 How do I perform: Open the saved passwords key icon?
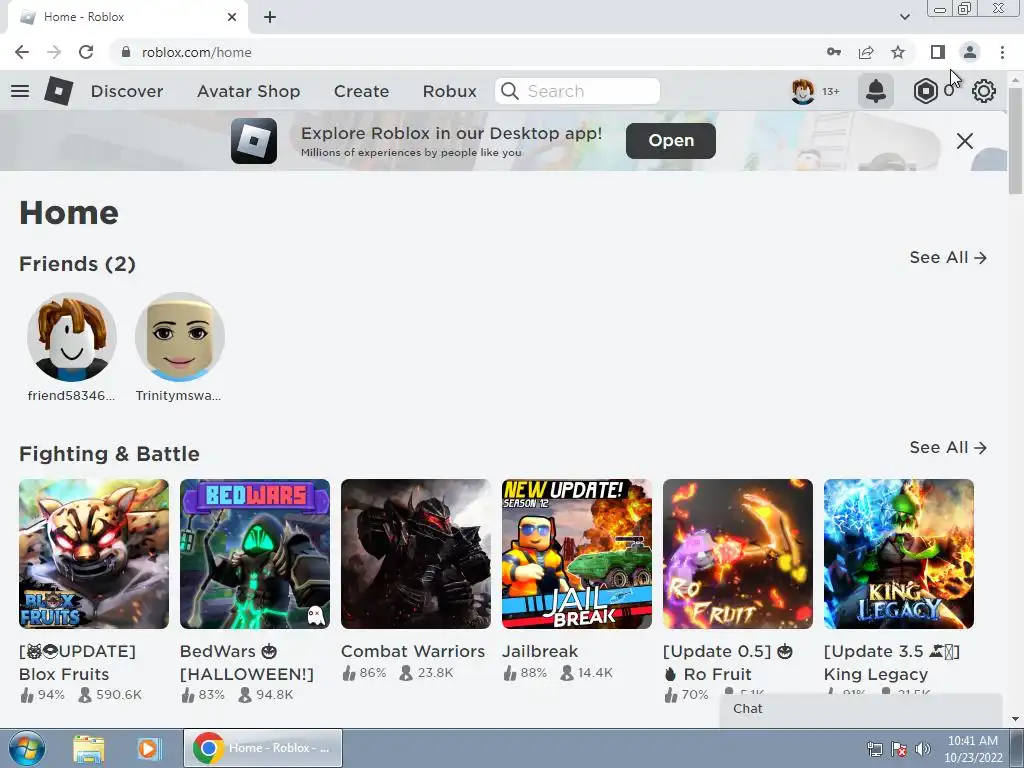[834, 52]
